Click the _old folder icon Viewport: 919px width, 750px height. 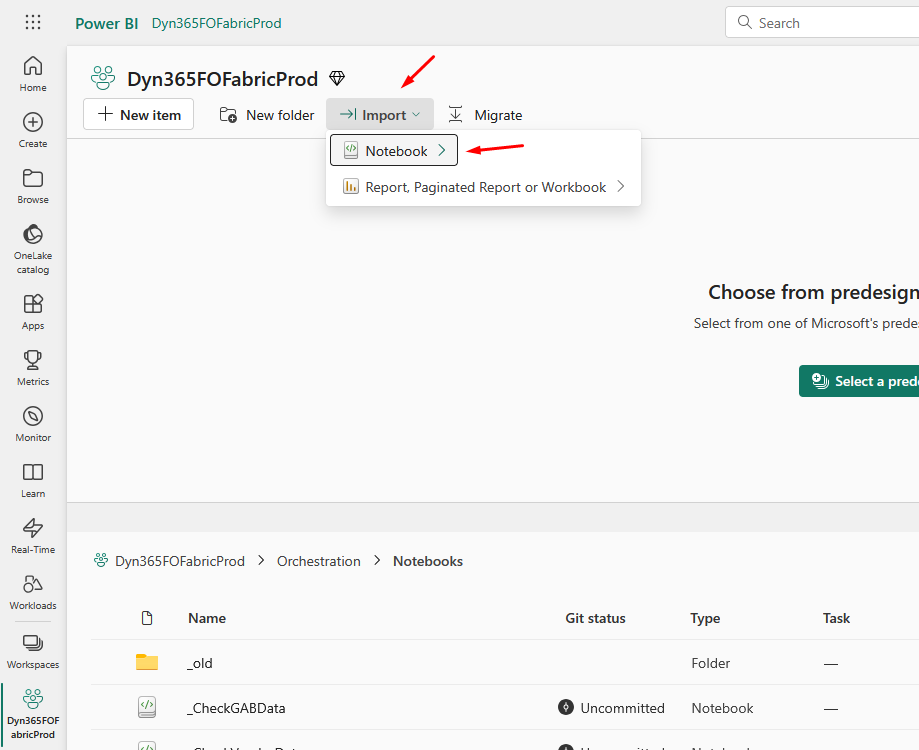tap(147, 662)
